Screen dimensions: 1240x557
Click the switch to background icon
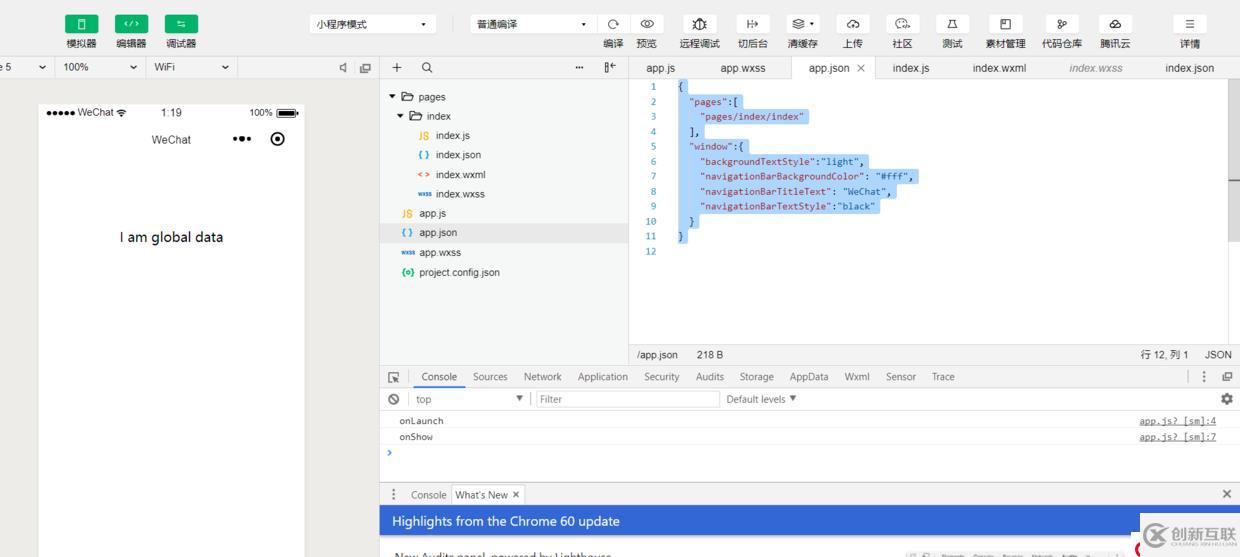752,24
